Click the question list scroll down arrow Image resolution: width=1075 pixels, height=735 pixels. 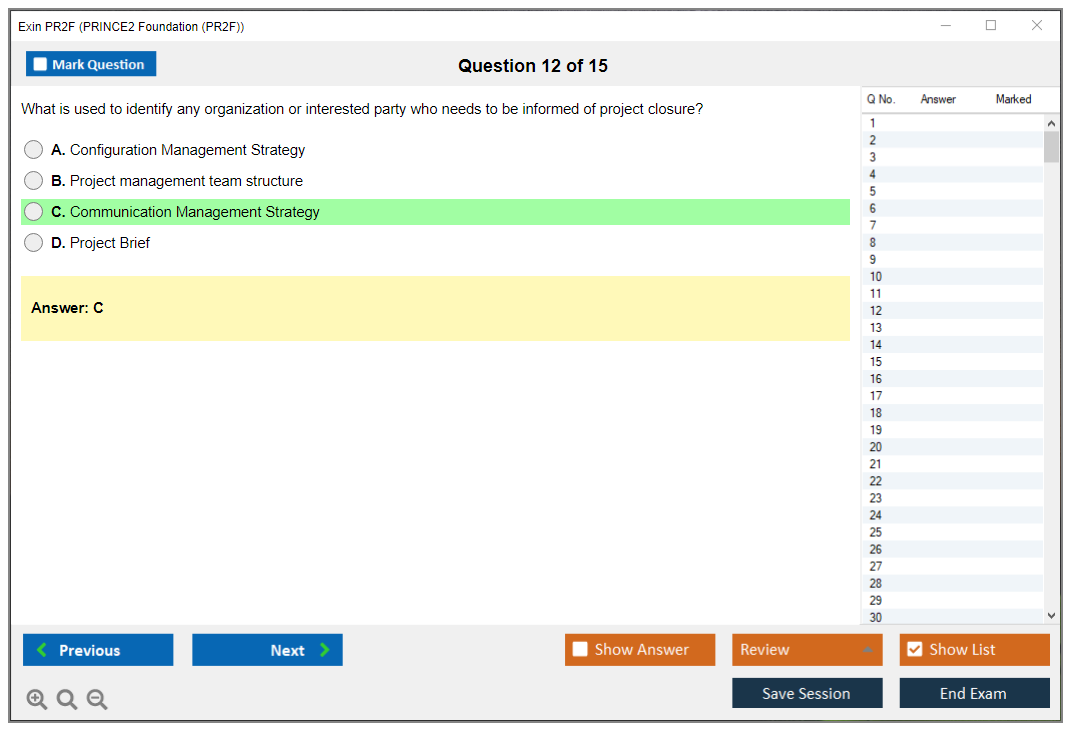tap(1050, 616)
